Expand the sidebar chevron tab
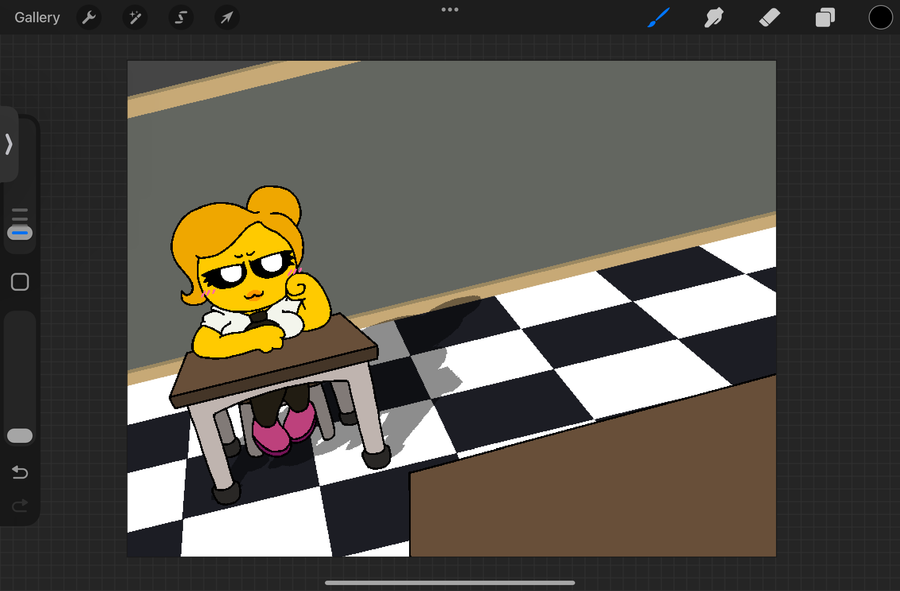Image resolution: width=900 pixels, height=591 pixels. click(x=9, y=144)
